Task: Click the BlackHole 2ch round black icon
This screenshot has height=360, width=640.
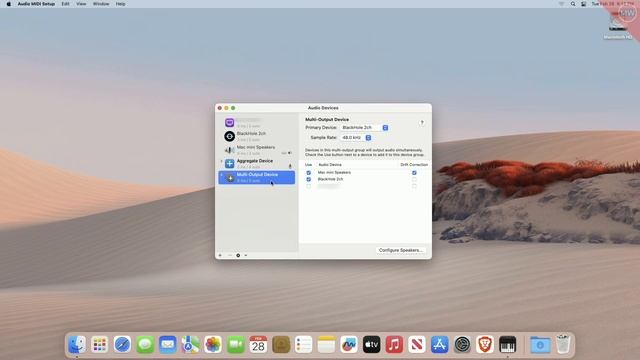Action: [x=229, y=136]
